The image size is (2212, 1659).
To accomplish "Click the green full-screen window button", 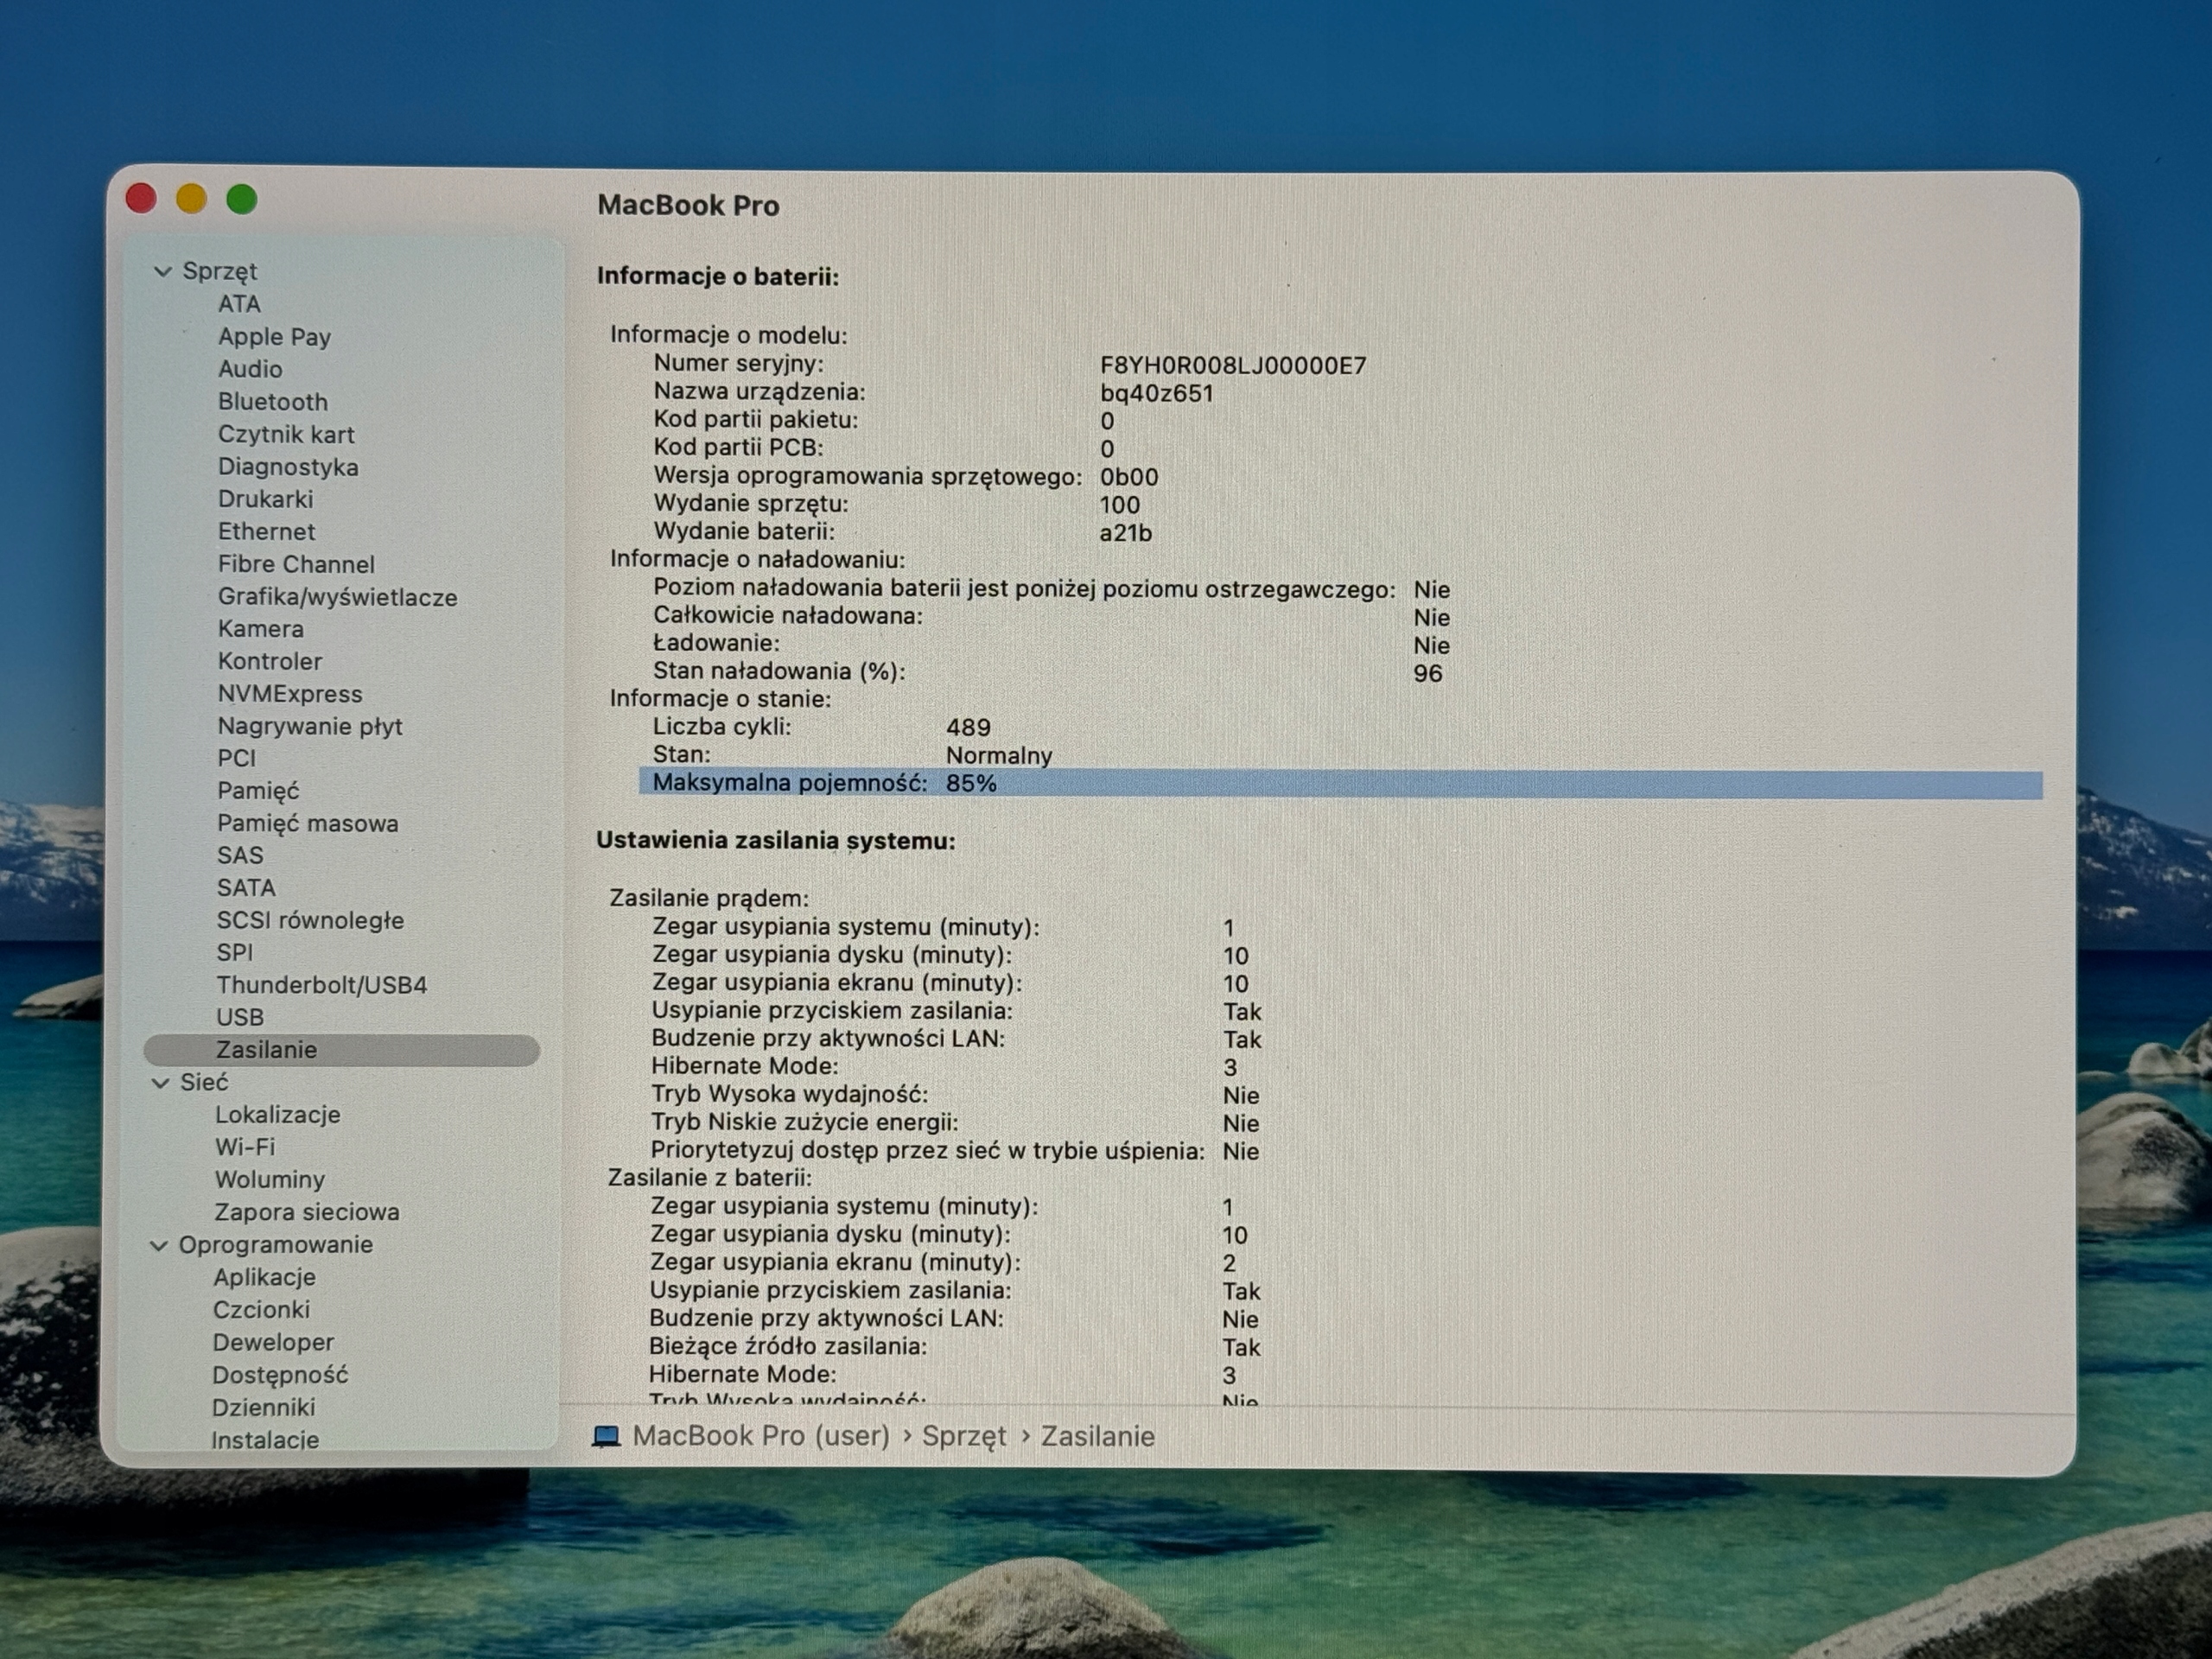I will tap(241, 200).
